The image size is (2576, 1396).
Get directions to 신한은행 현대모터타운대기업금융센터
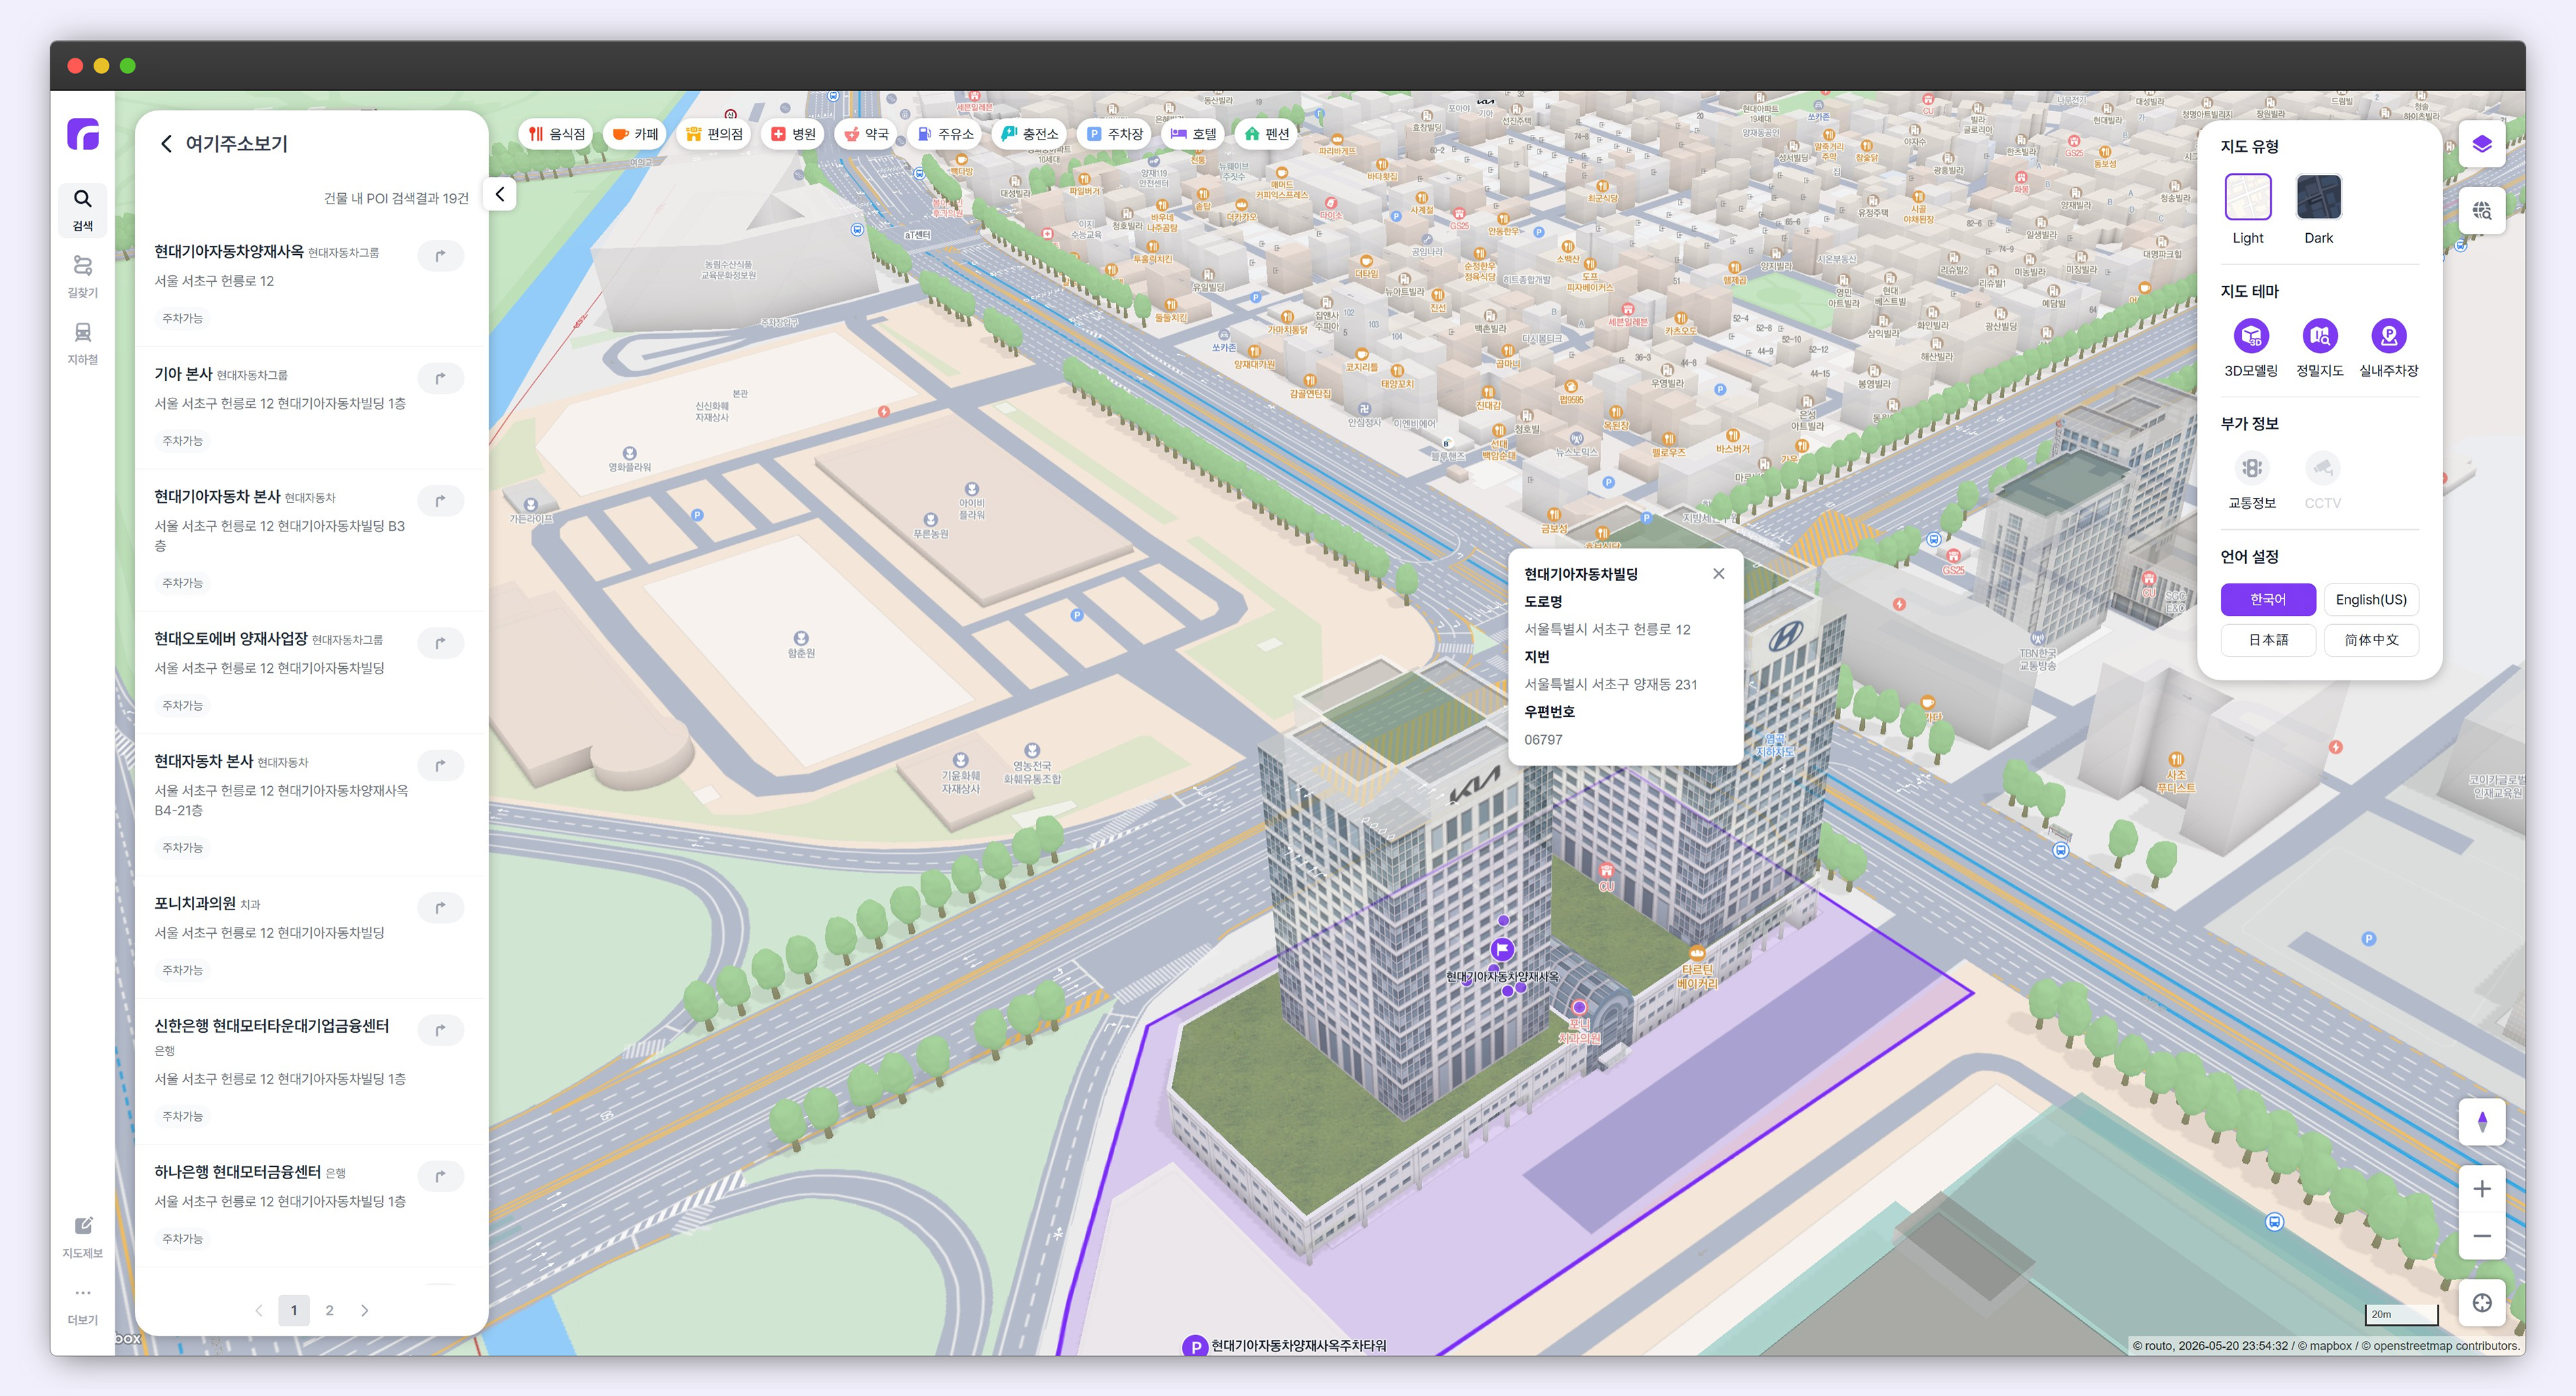pyautogui.click(x=440, y=1029)
